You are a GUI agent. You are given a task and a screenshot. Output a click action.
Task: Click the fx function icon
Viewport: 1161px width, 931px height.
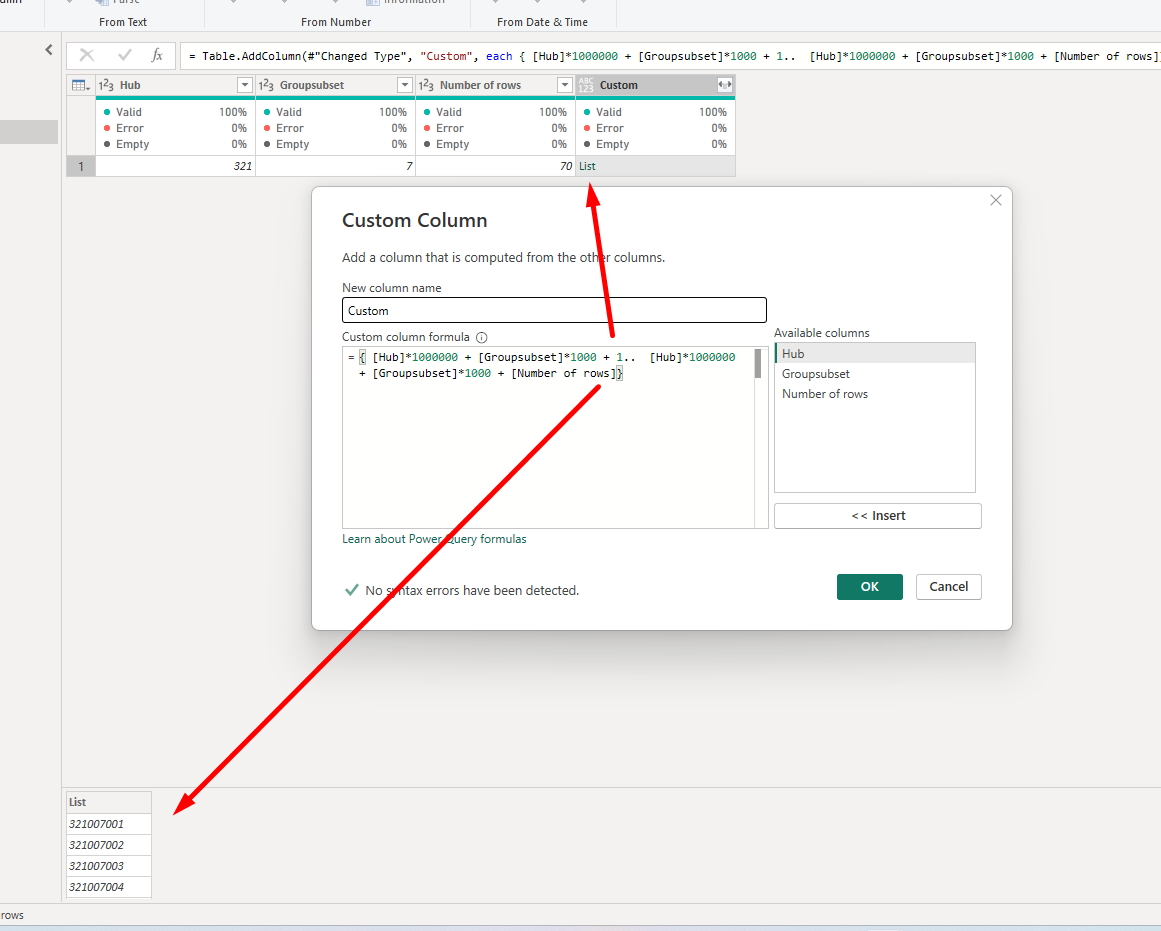[156, 55]
